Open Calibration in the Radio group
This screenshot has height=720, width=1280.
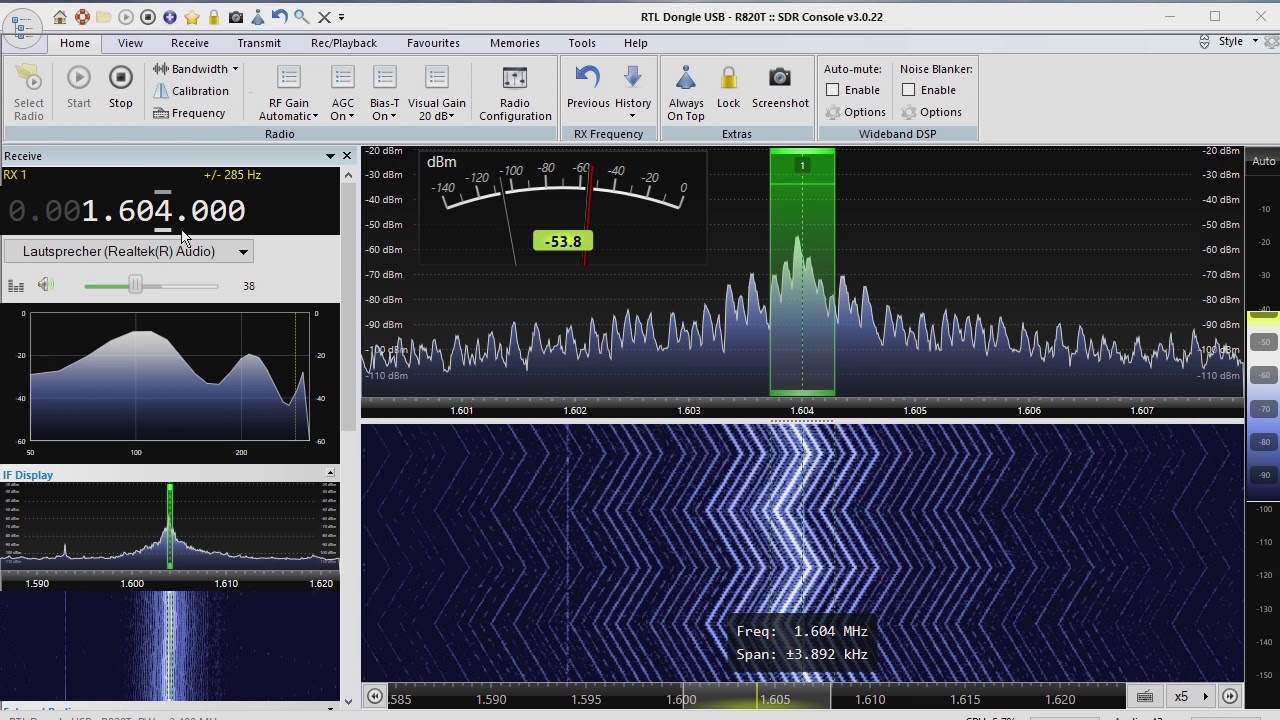click(x=191, y=91)
